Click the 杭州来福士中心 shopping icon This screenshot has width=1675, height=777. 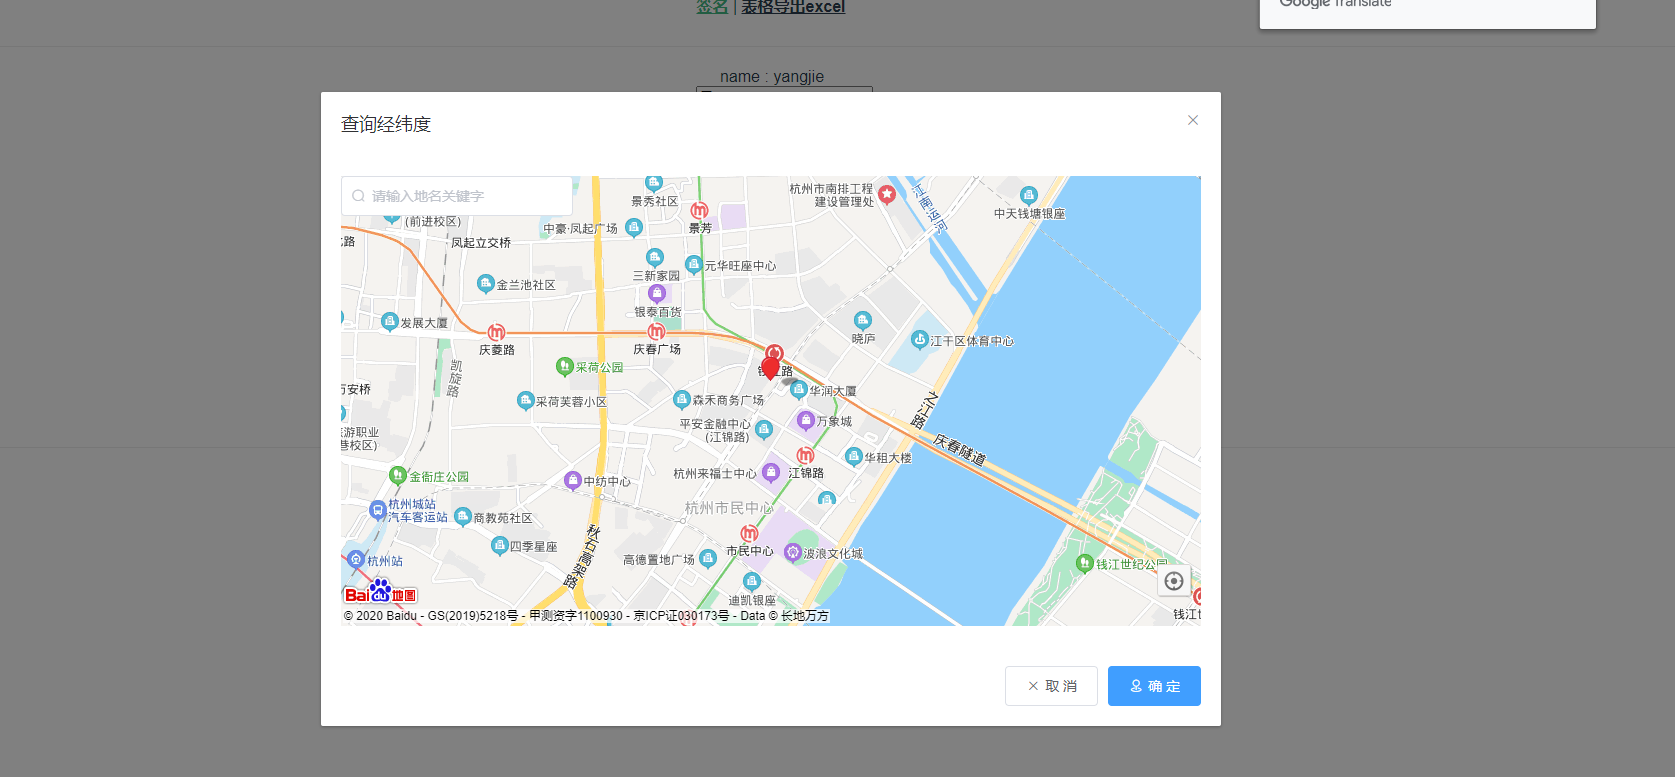coord(771,472)
